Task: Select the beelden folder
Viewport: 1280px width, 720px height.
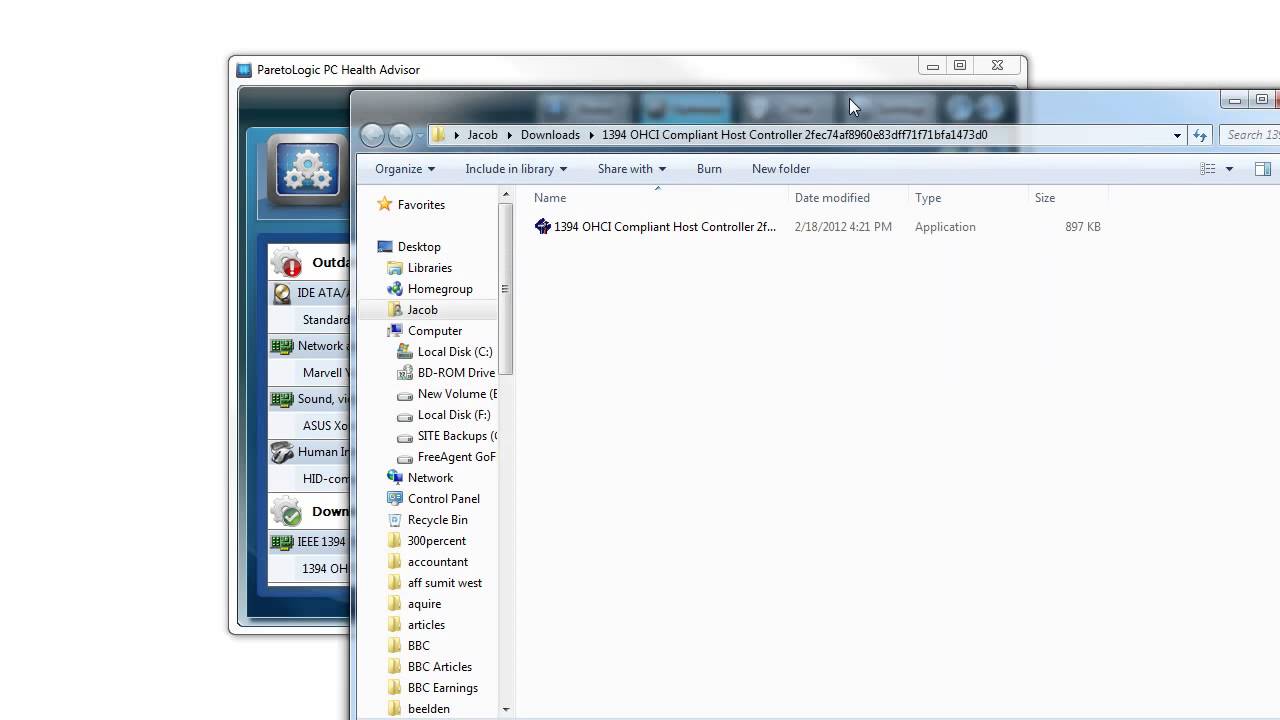Action: coord(429,709)
